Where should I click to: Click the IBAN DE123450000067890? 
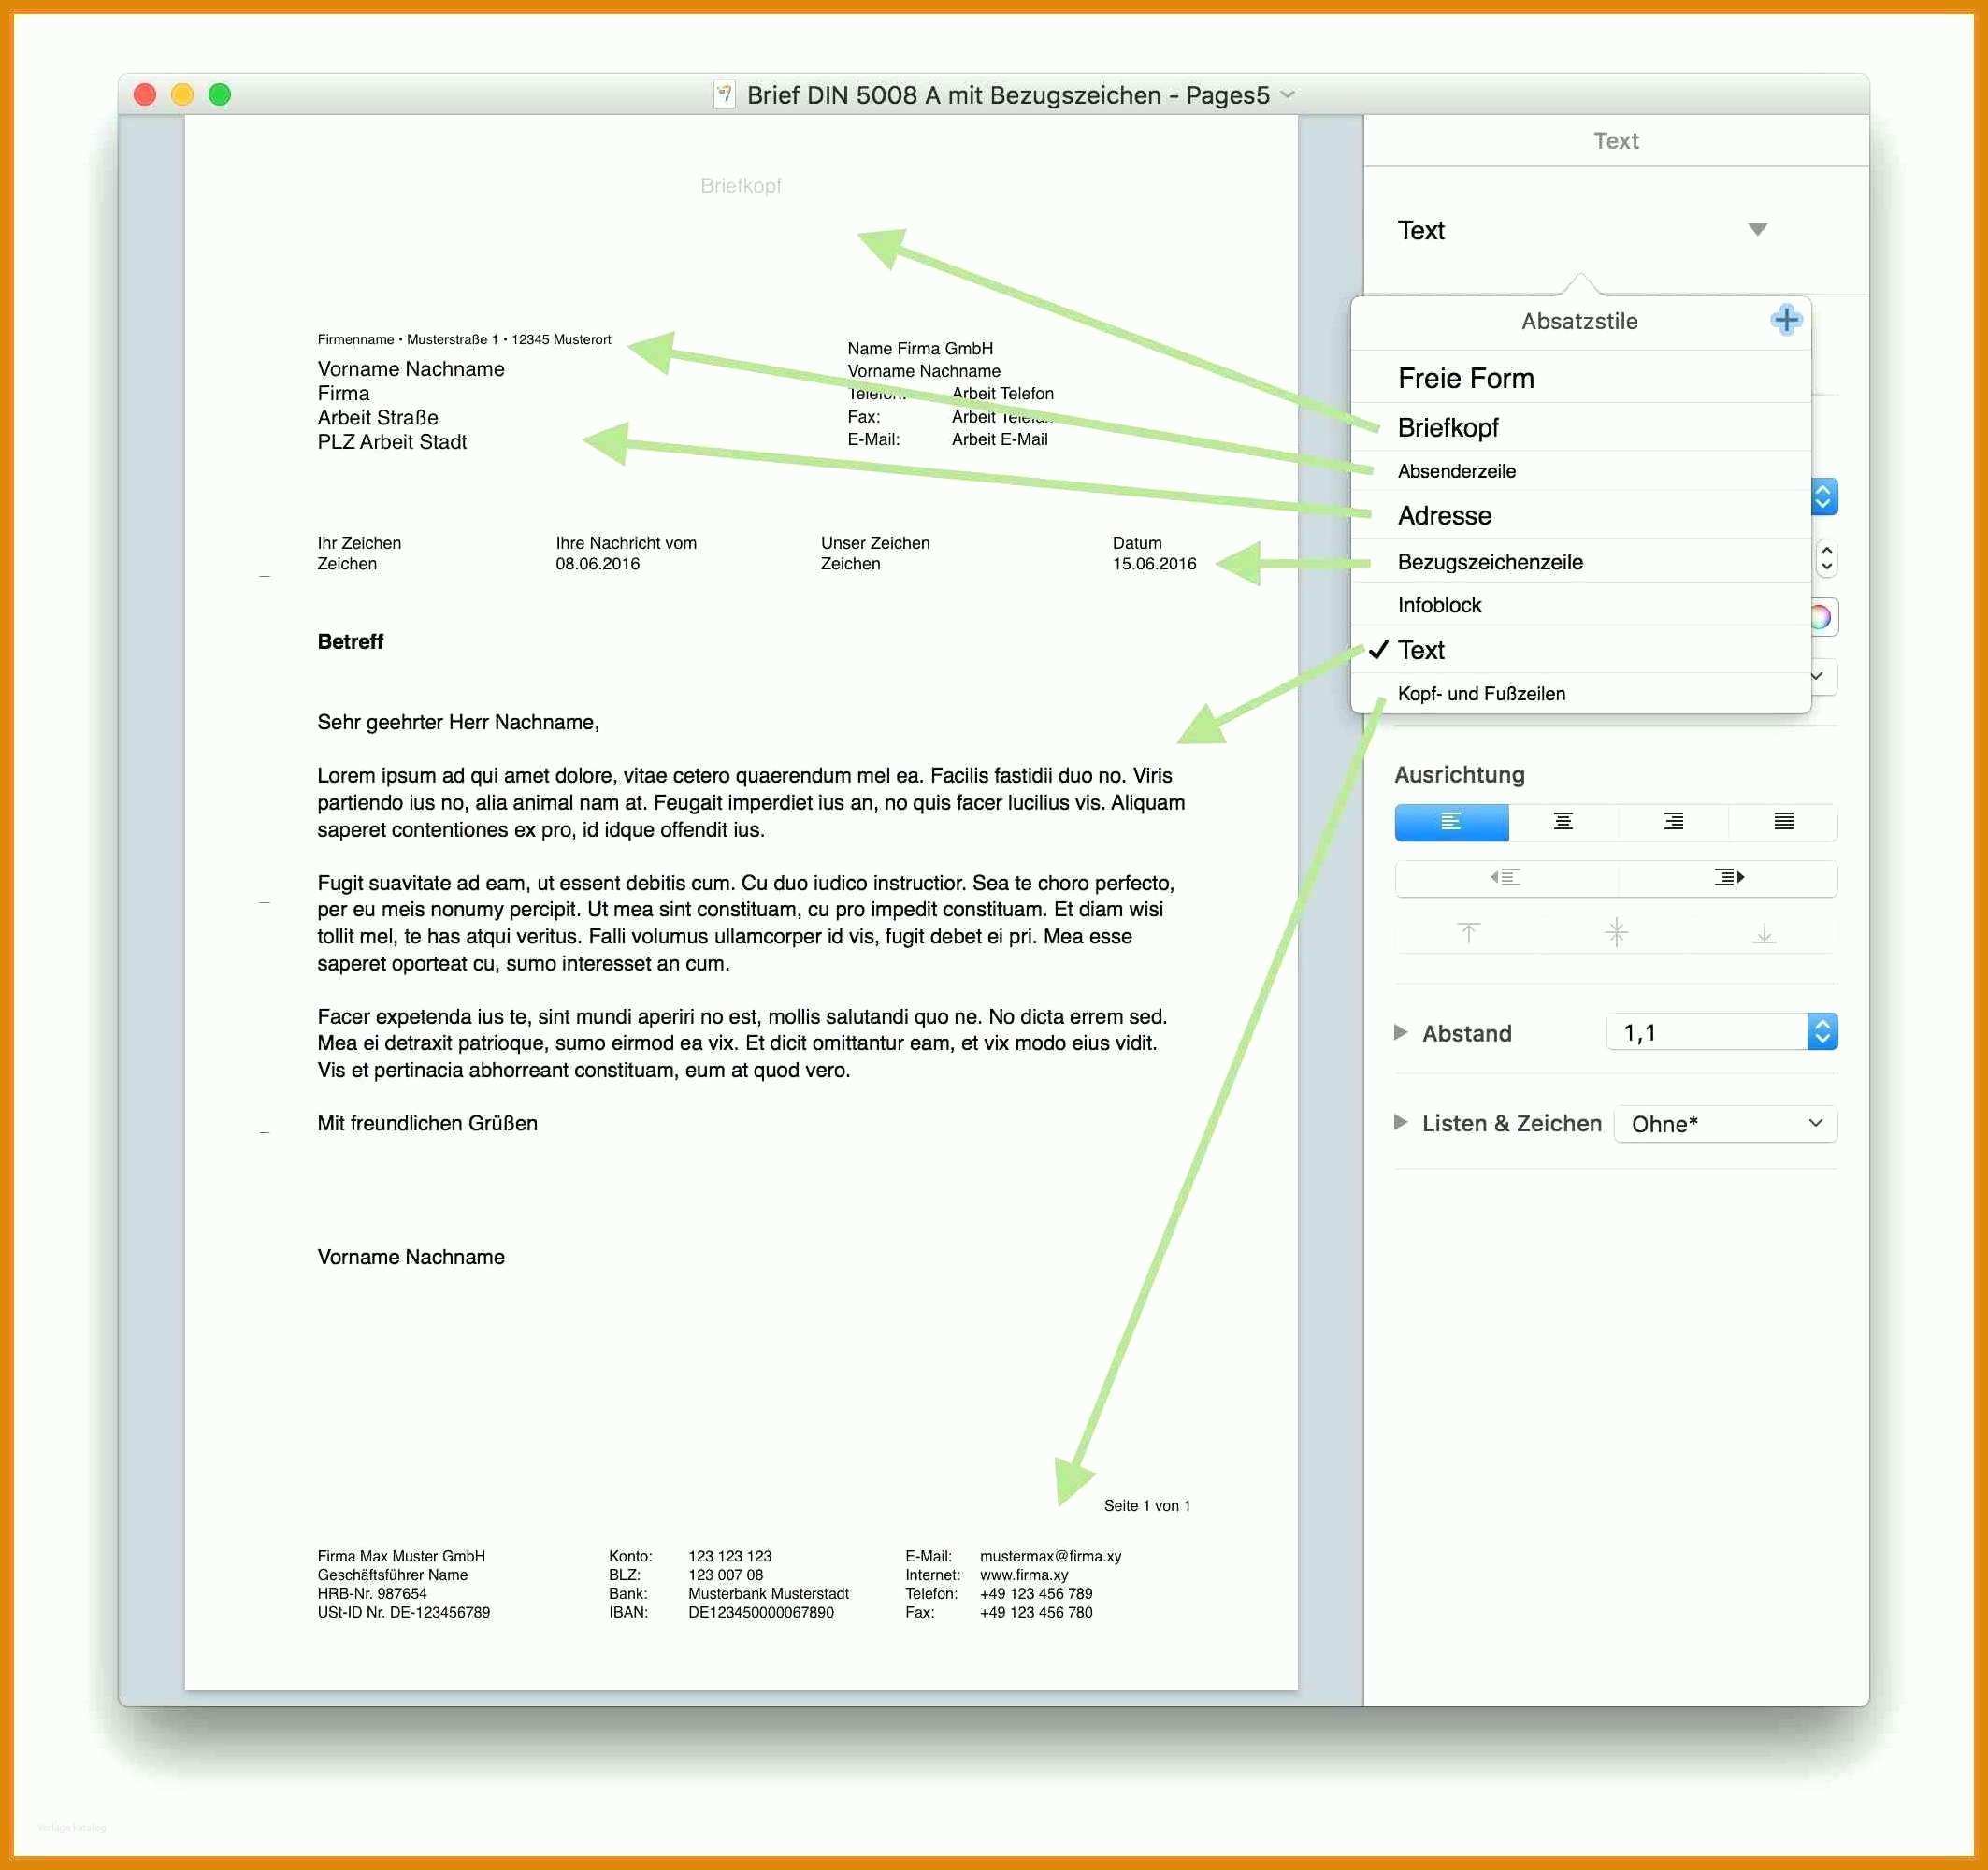point(760,1612)
